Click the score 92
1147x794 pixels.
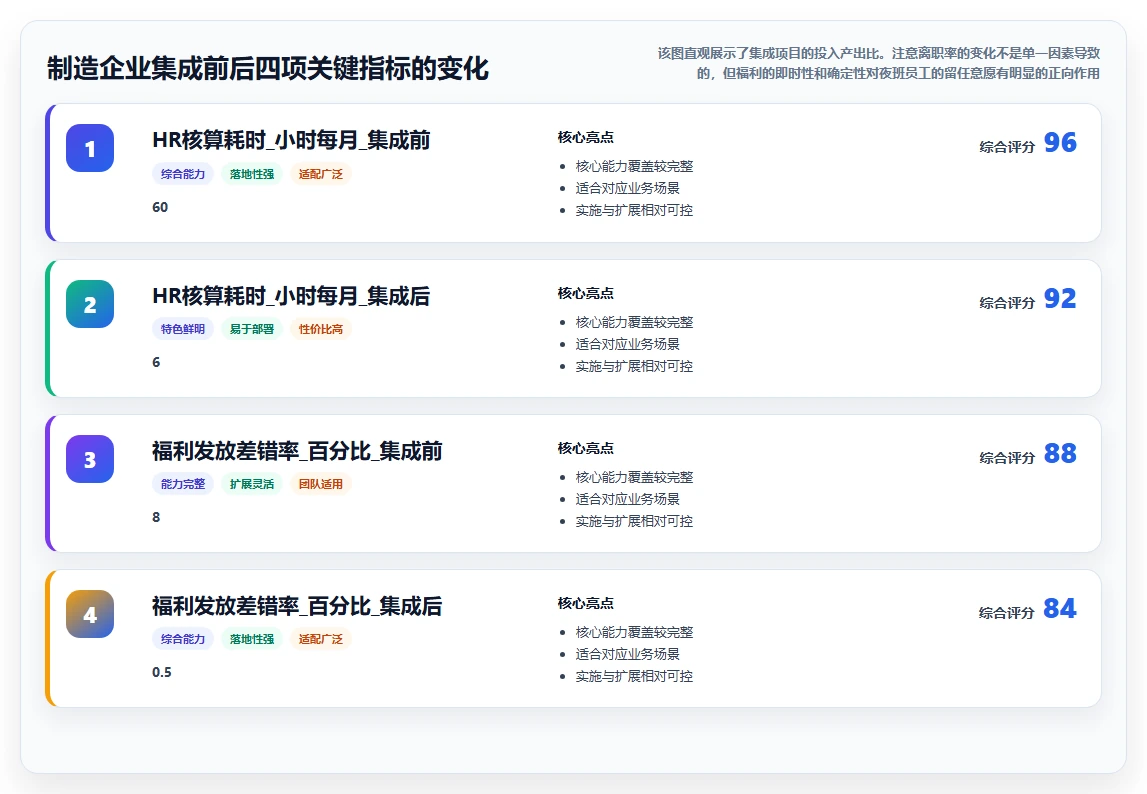pos(1060,298)
